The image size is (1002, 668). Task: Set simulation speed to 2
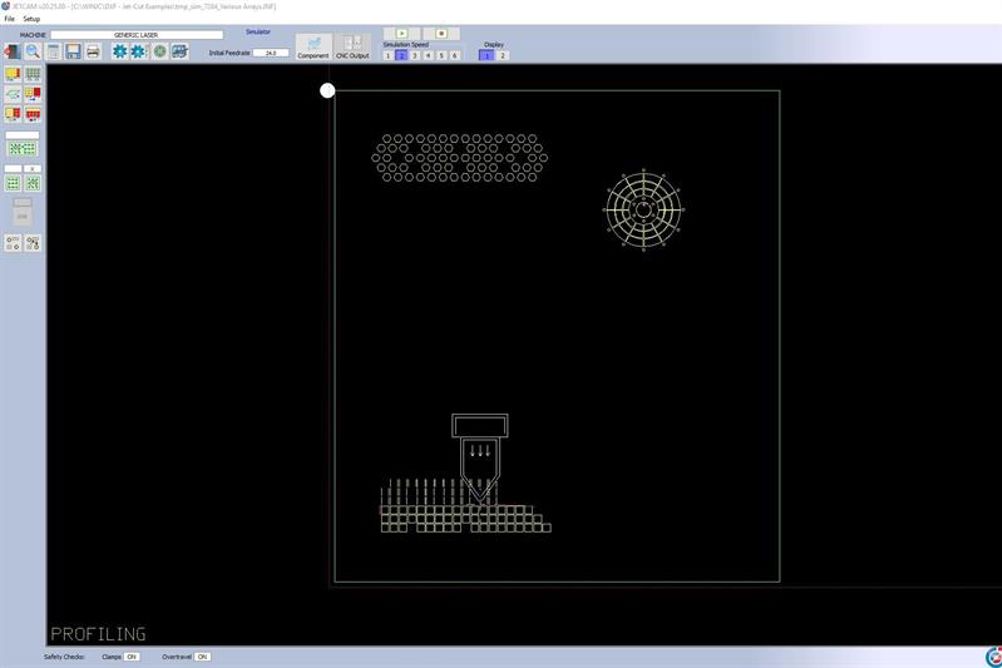tap(401, 56)
